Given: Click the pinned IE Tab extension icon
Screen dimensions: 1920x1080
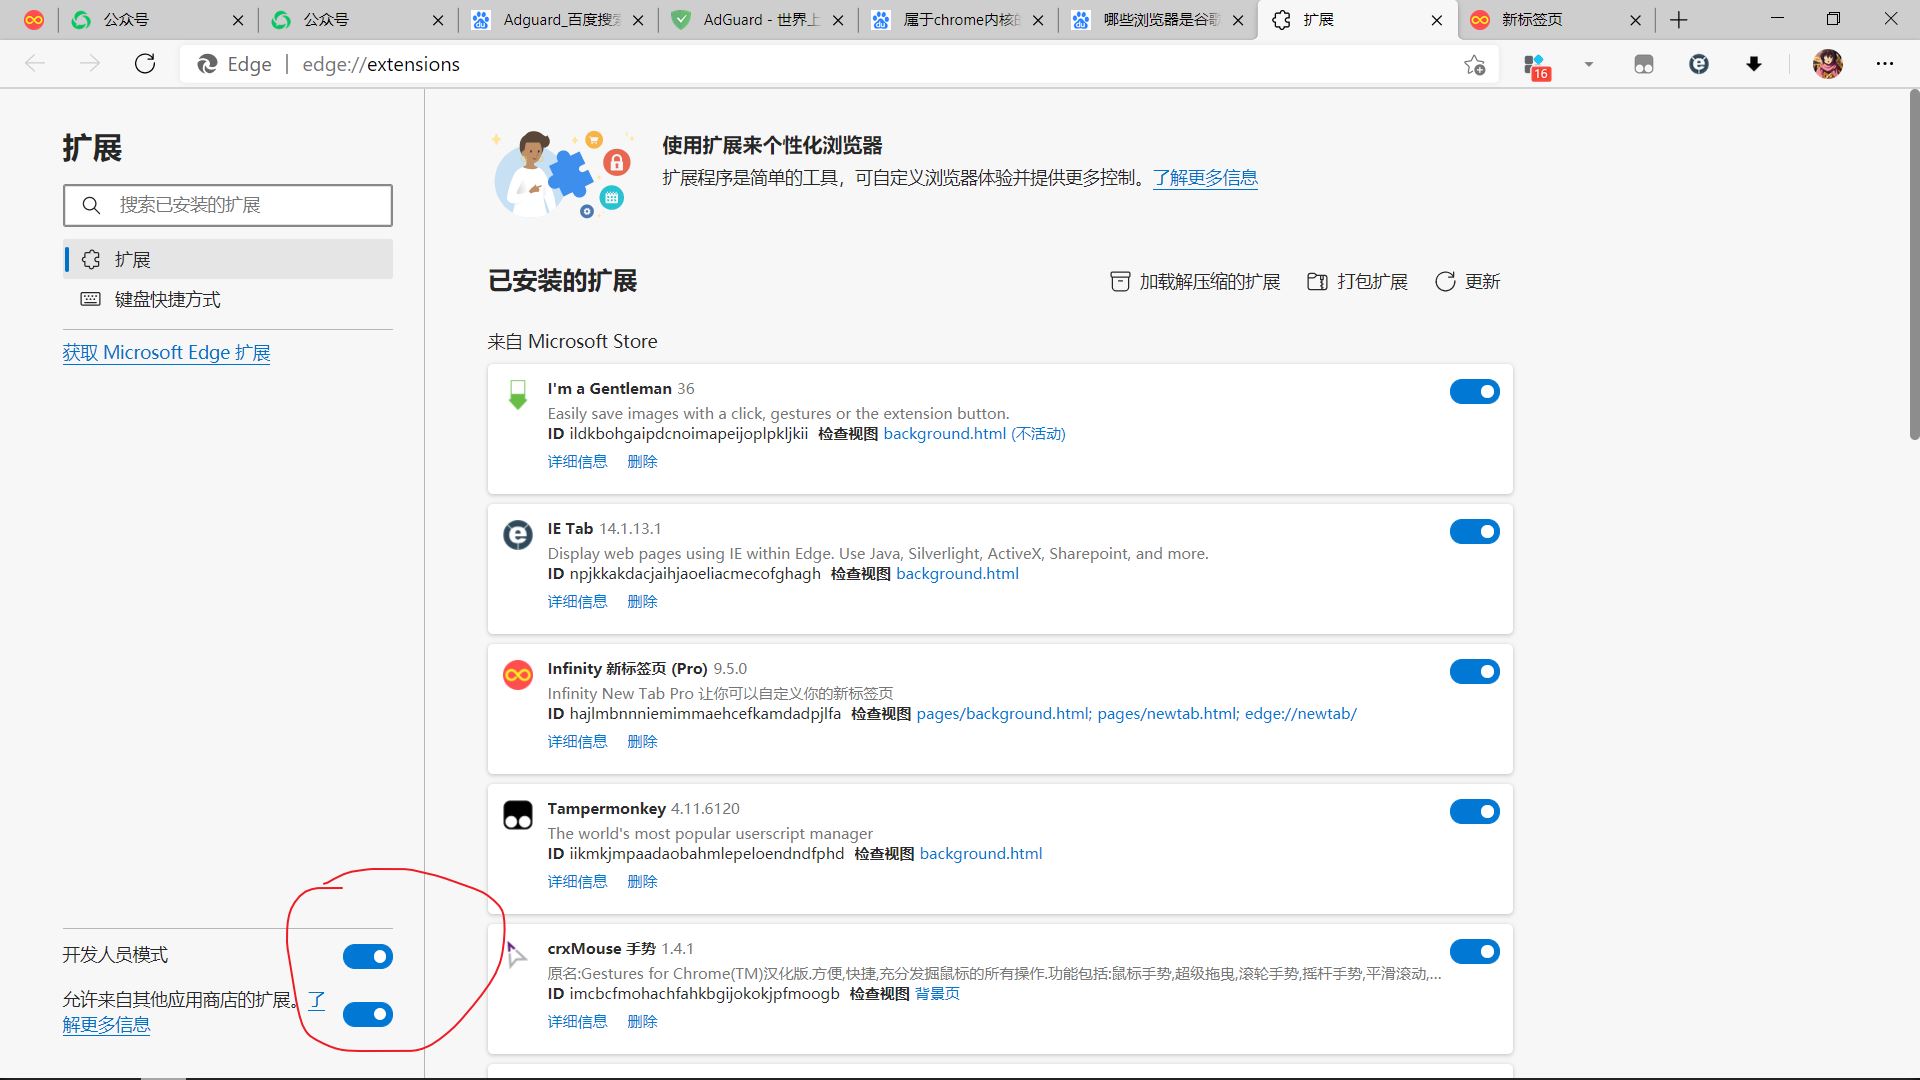Looking at the screenshot, I should 1699,63.
